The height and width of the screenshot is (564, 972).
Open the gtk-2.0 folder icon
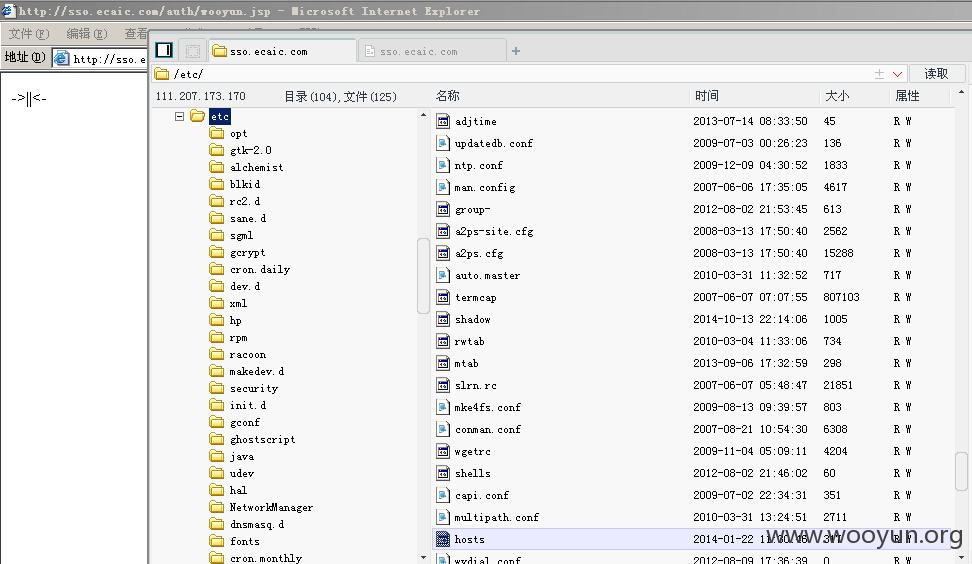[216, 150]
